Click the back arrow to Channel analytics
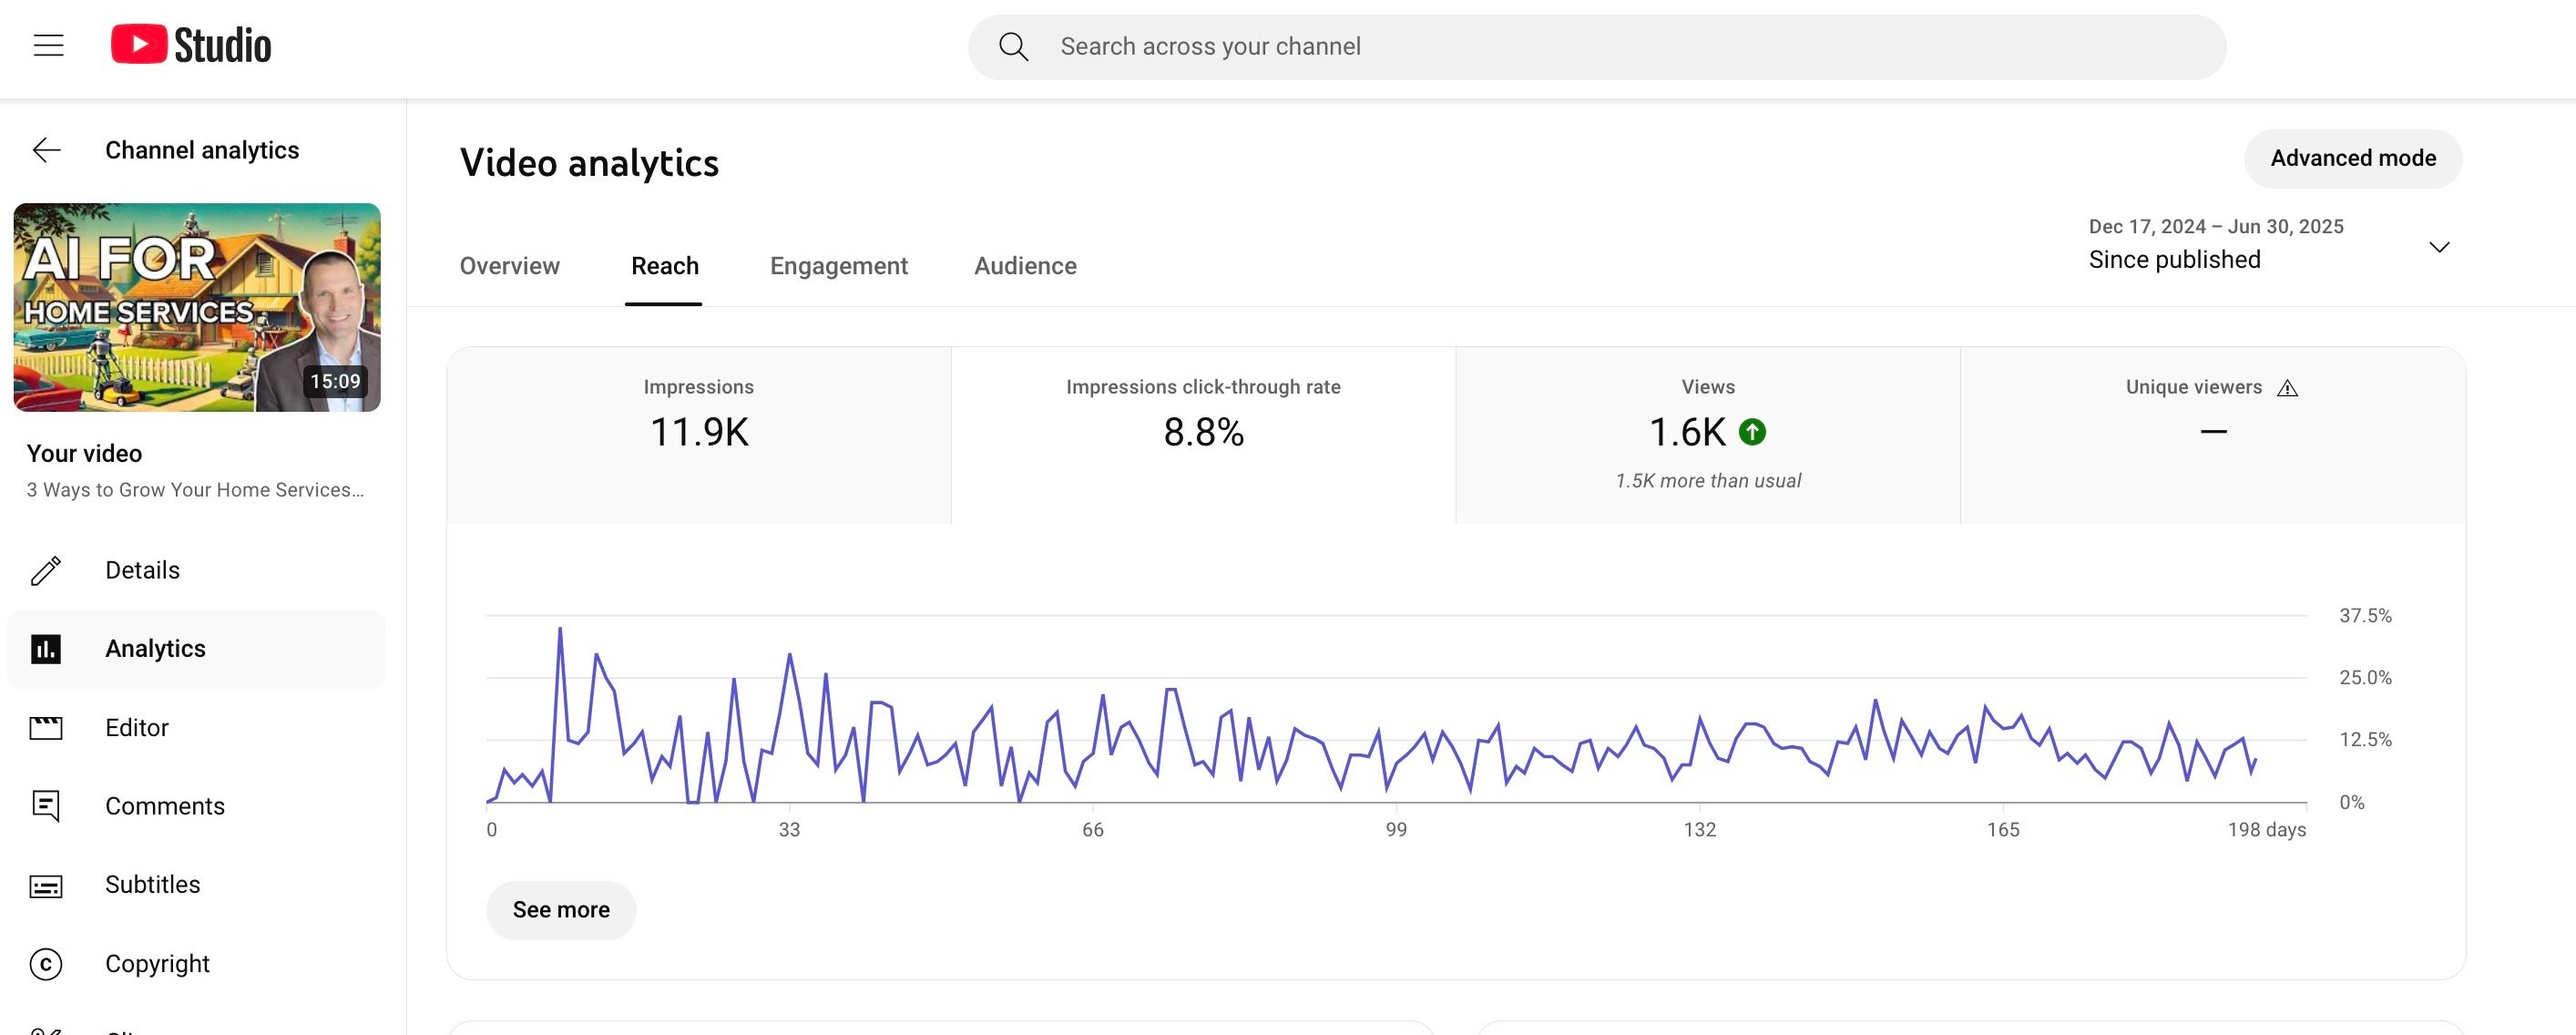Viewport: 2576px width, 1035px height. tap(45, 149)
